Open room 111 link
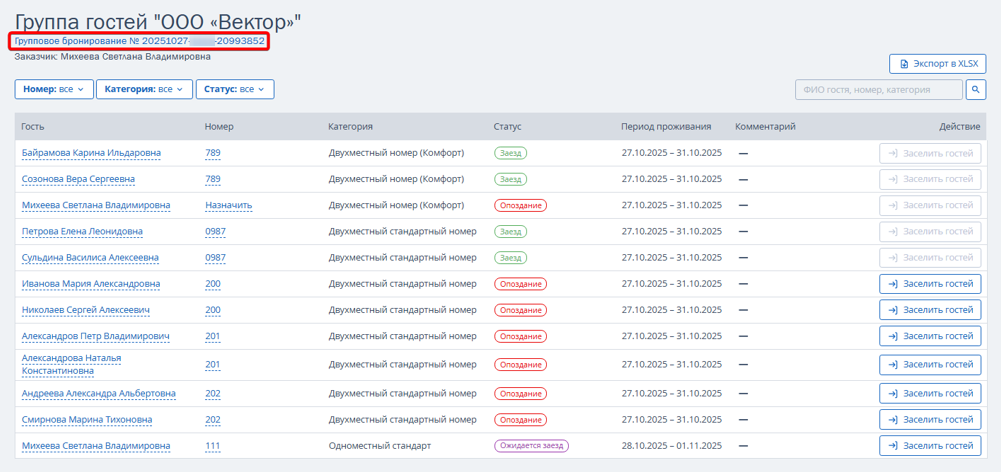The height and width of the screenshot is (472, 1001). 212,446
